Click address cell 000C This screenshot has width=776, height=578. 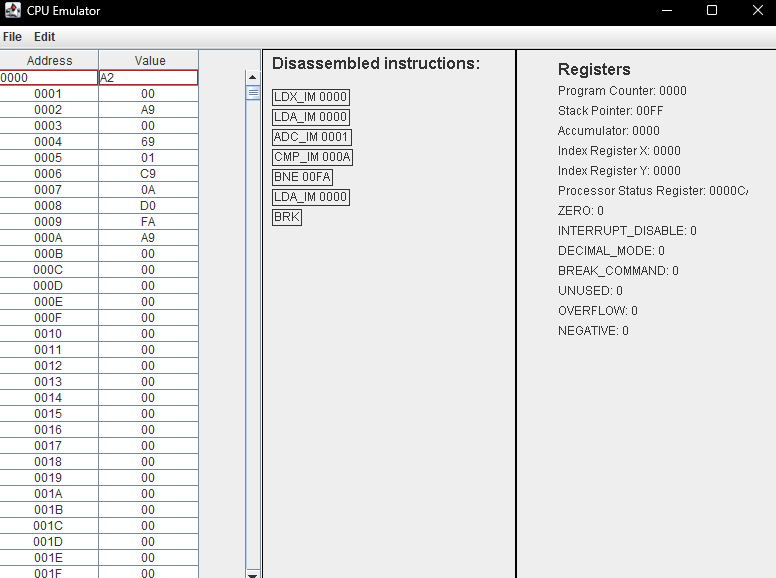tap(48, 270)
